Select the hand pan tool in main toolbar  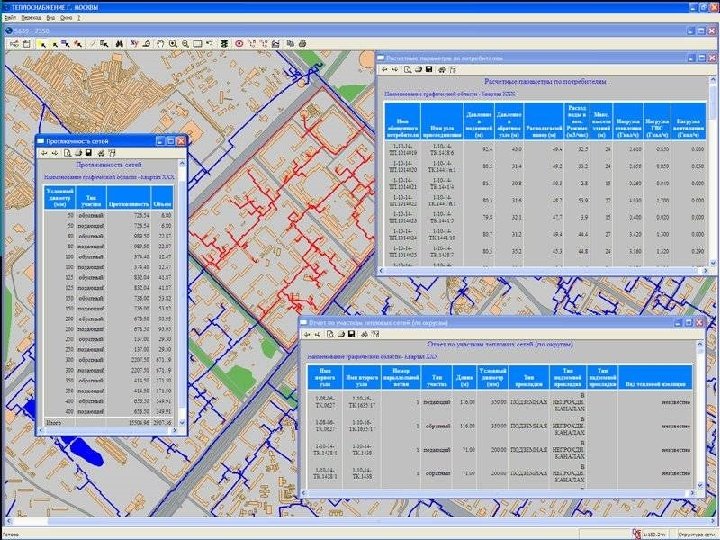tap(160, 44)
